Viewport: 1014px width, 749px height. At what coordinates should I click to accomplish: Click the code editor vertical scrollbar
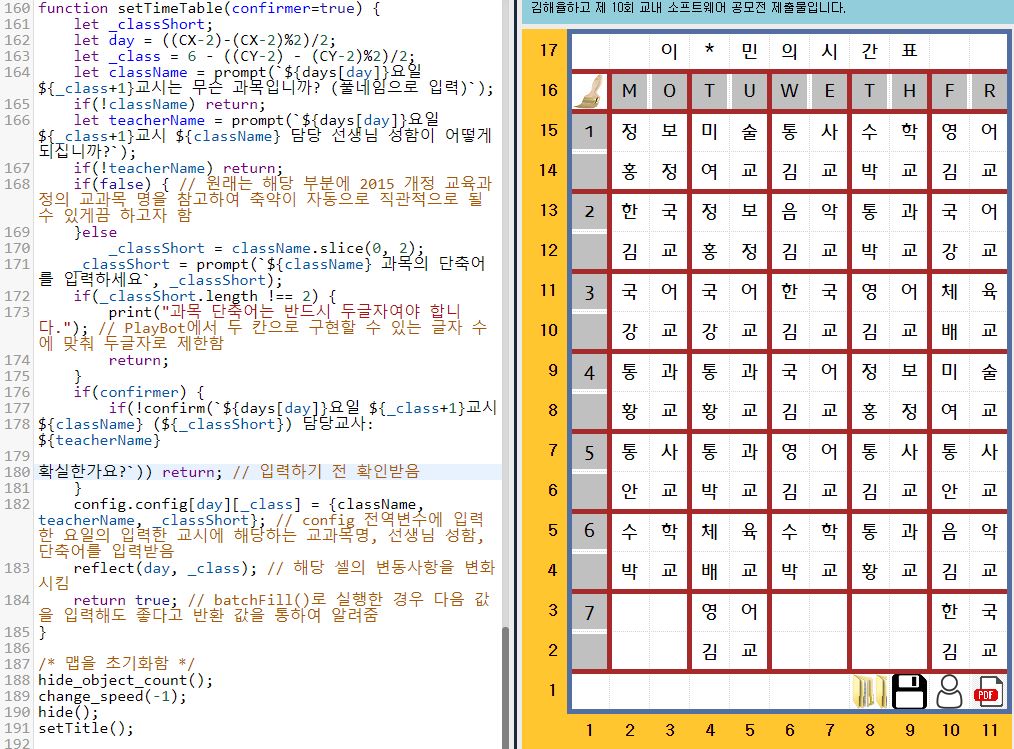click(506, 680)
